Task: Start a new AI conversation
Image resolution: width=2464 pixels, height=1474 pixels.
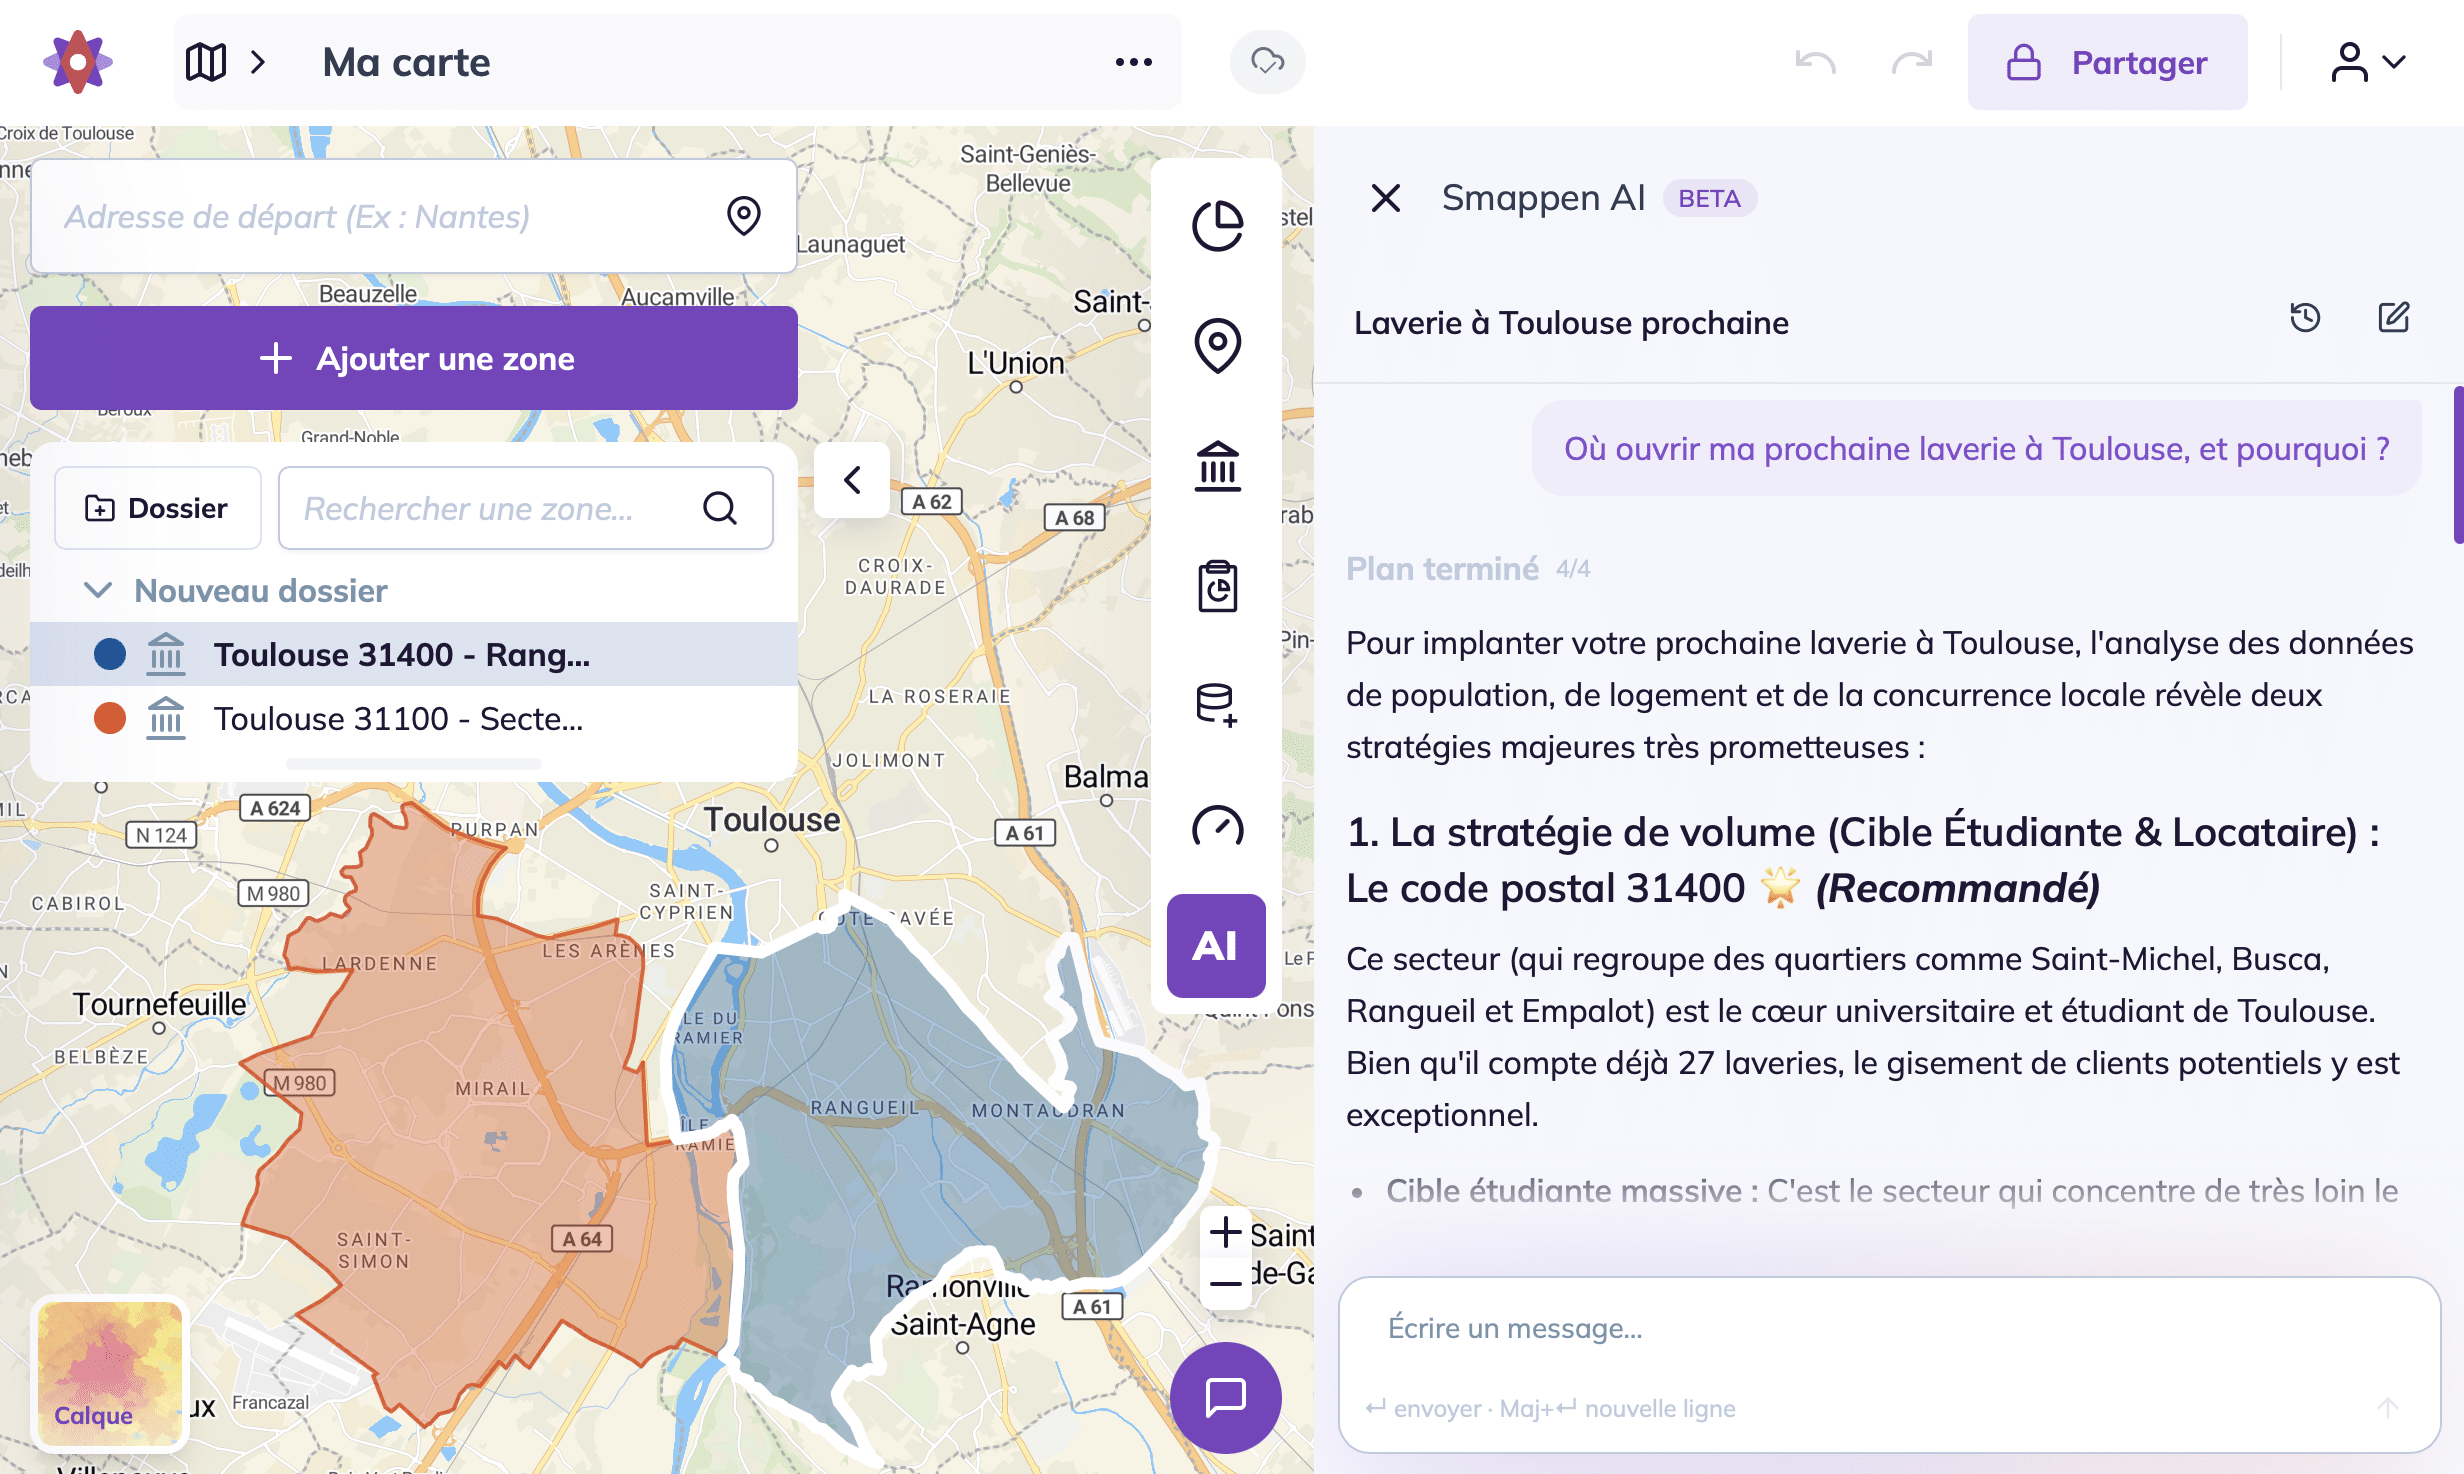Action: tap(2393, 318)
